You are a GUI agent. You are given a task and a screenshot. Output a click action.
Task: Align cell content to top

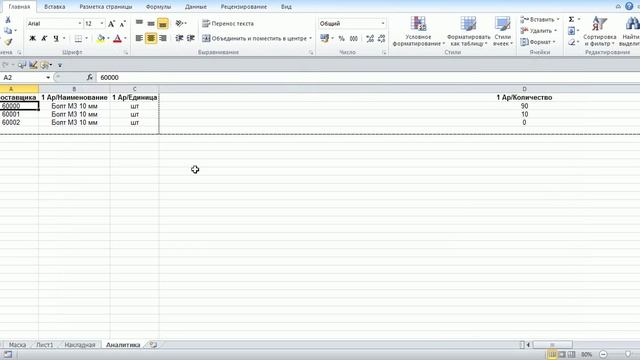click(x=139, y=24)
